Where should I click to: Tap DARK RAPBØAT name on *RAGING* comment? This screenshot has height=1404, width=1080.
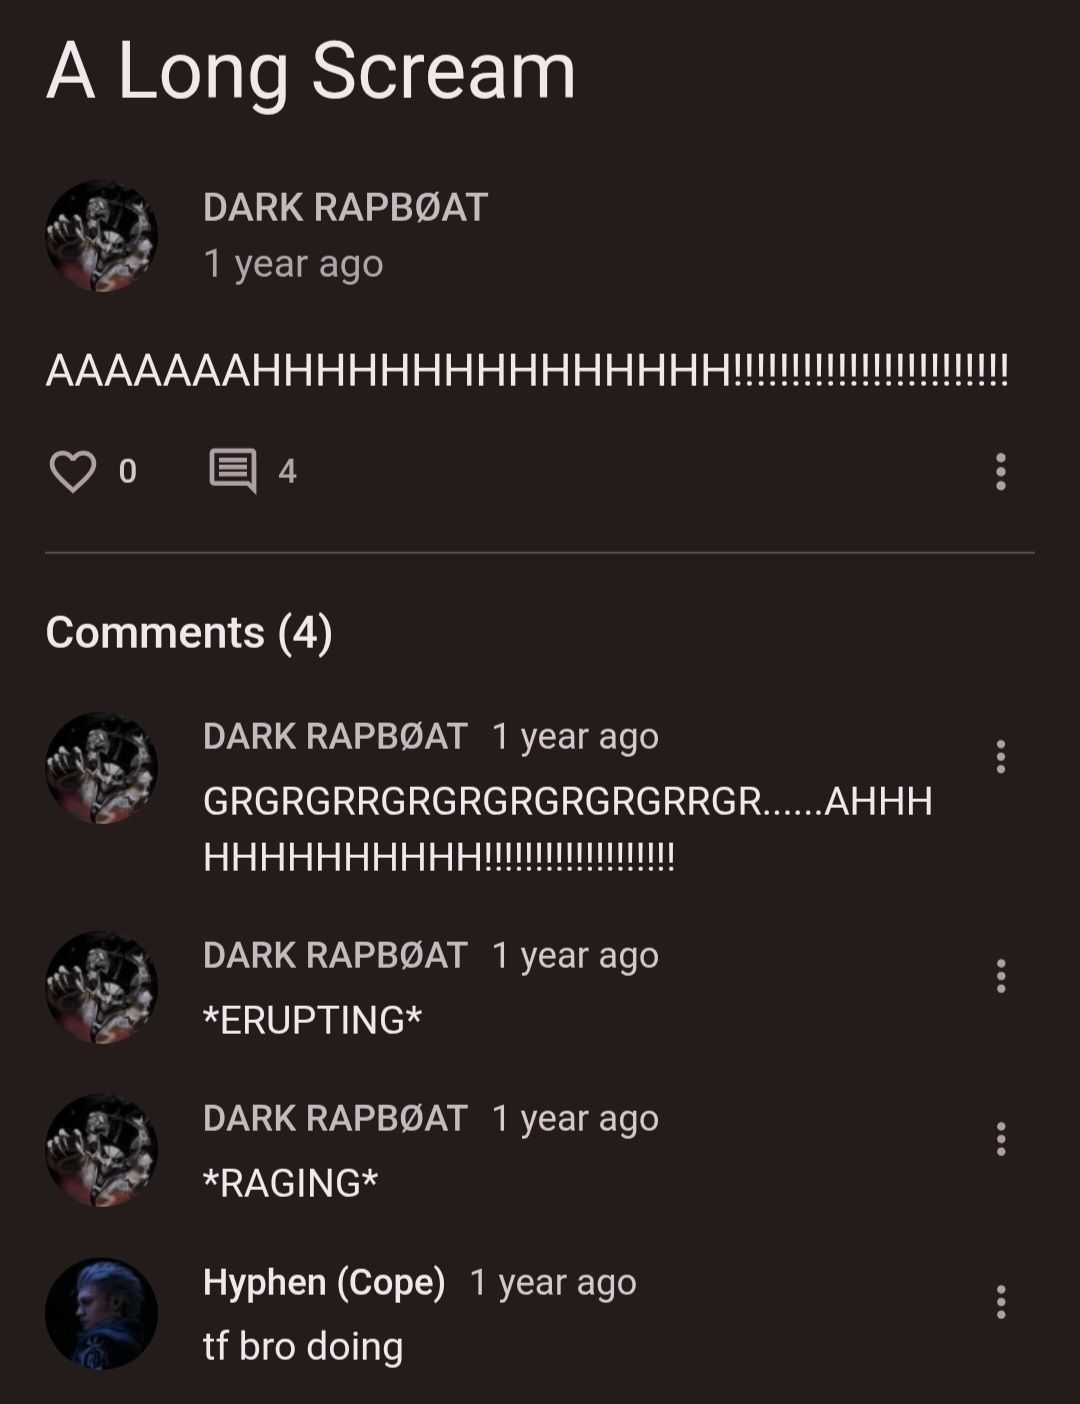[x=335, y=1118]
